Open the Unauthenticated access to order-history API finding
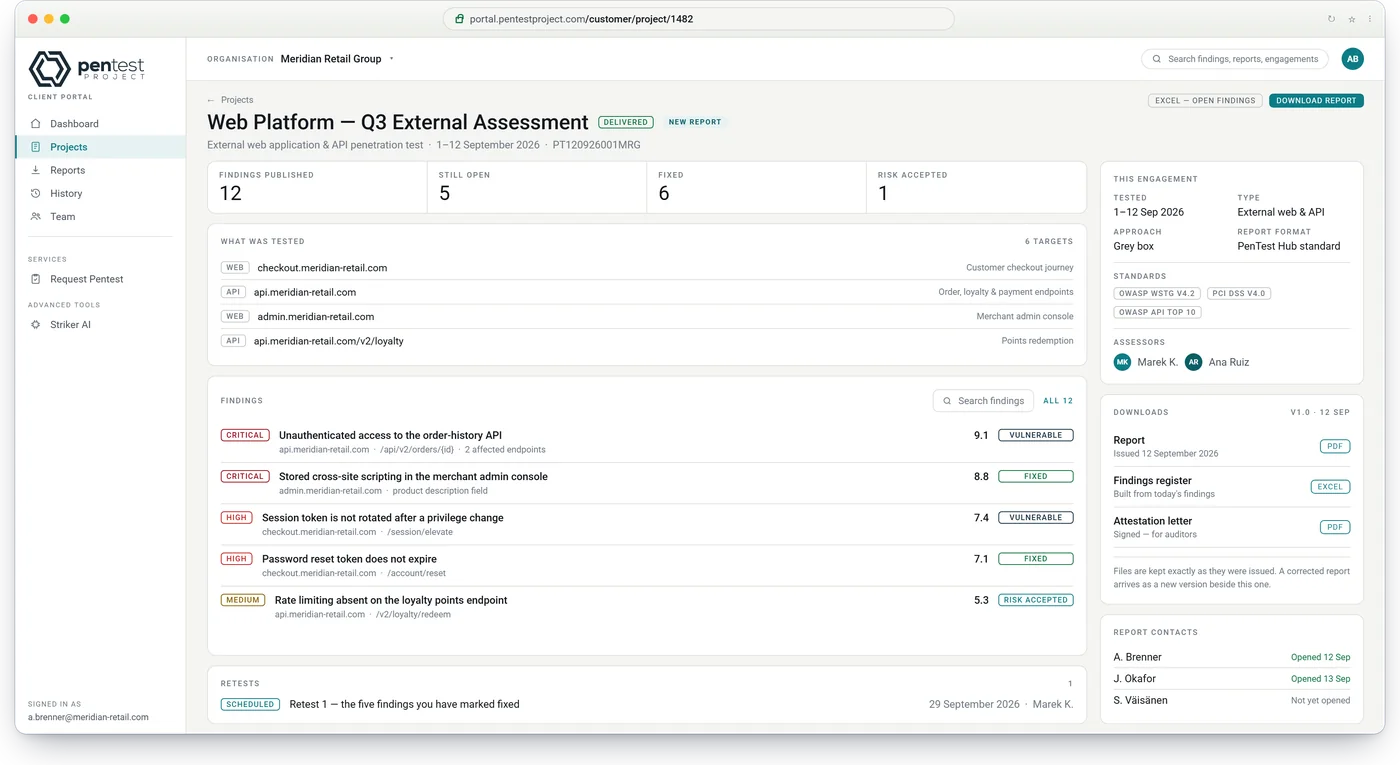The width and height of the screenshot is (1400, 765). point(646,442)
